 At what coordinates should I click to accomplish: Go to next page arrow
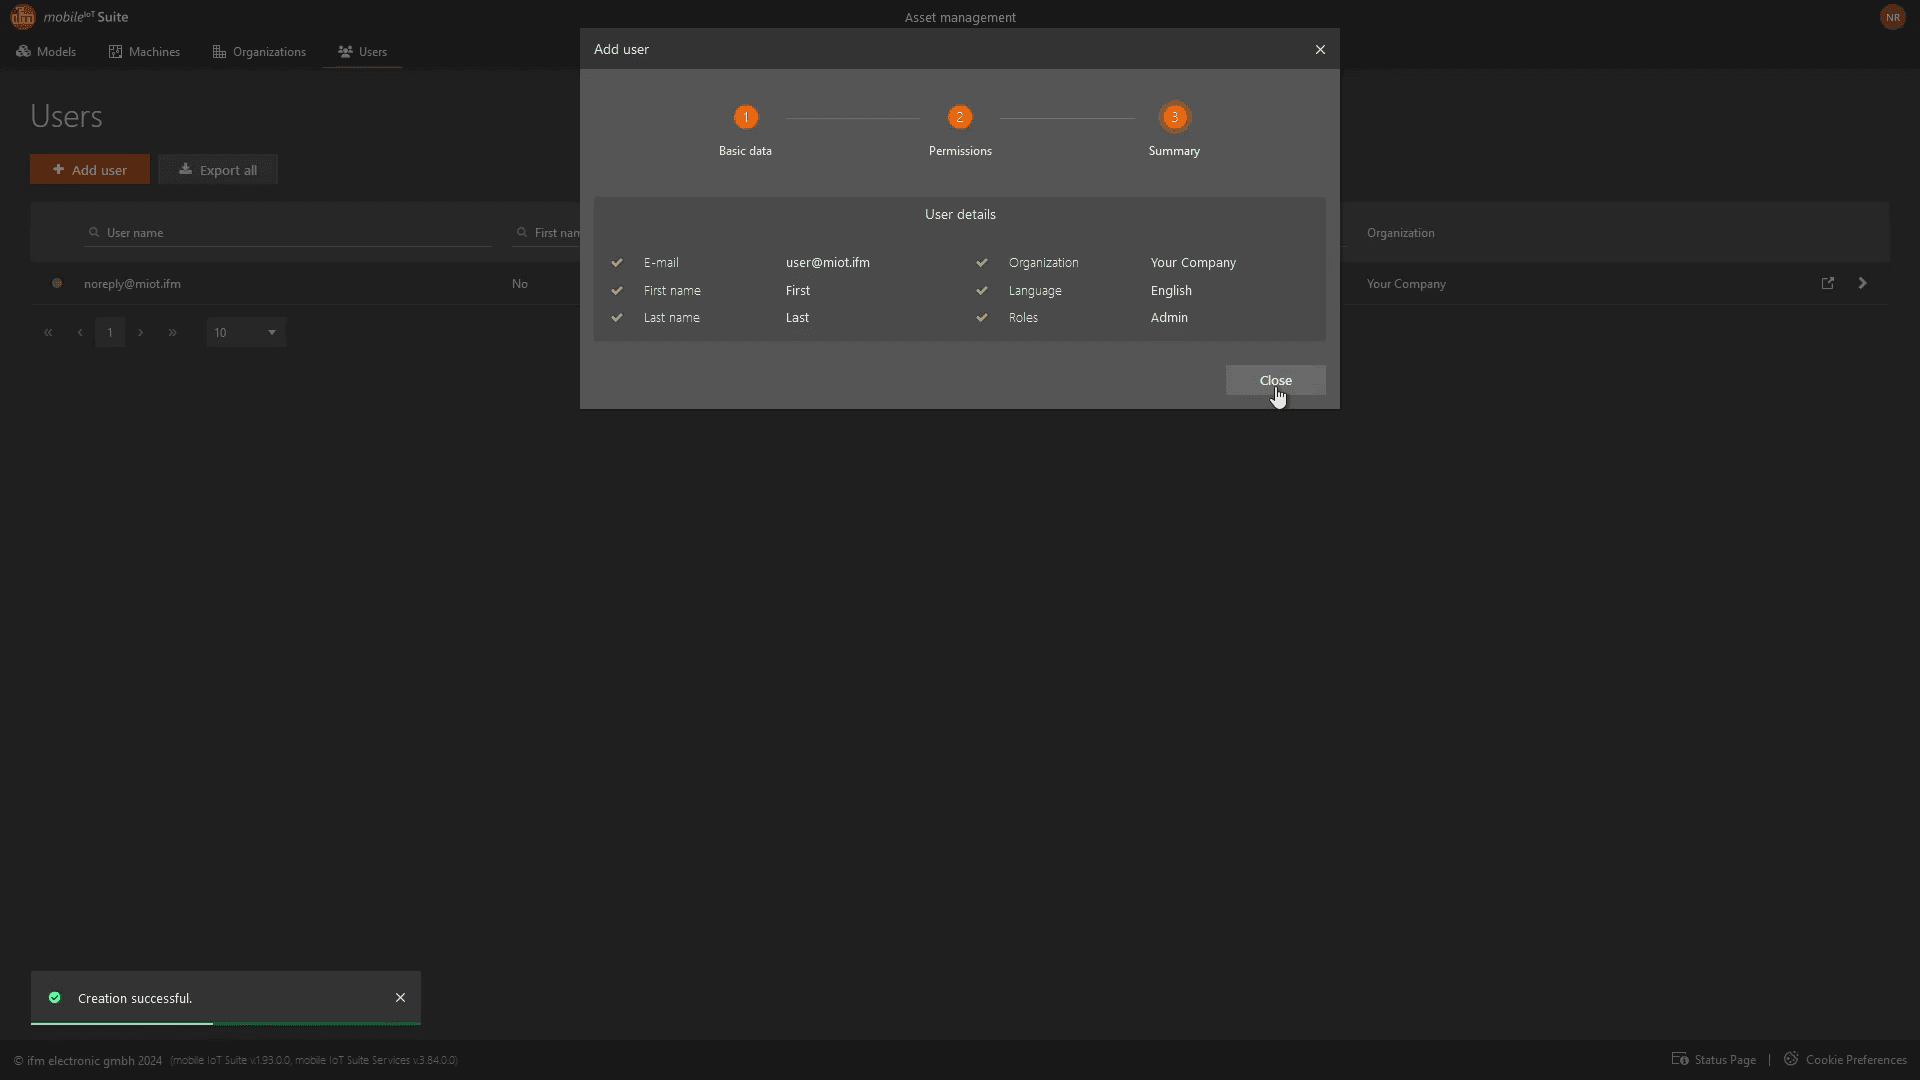click(x=141, y=332)
